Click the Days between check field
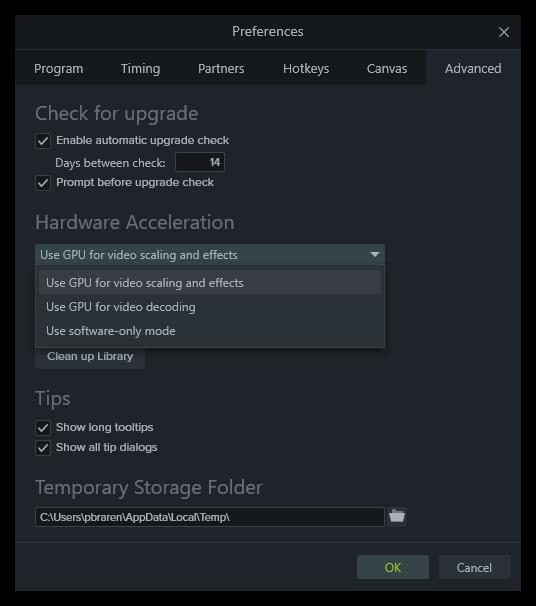Image resolution: width=536 pixels, height=606 pixels. coord(200,162)
